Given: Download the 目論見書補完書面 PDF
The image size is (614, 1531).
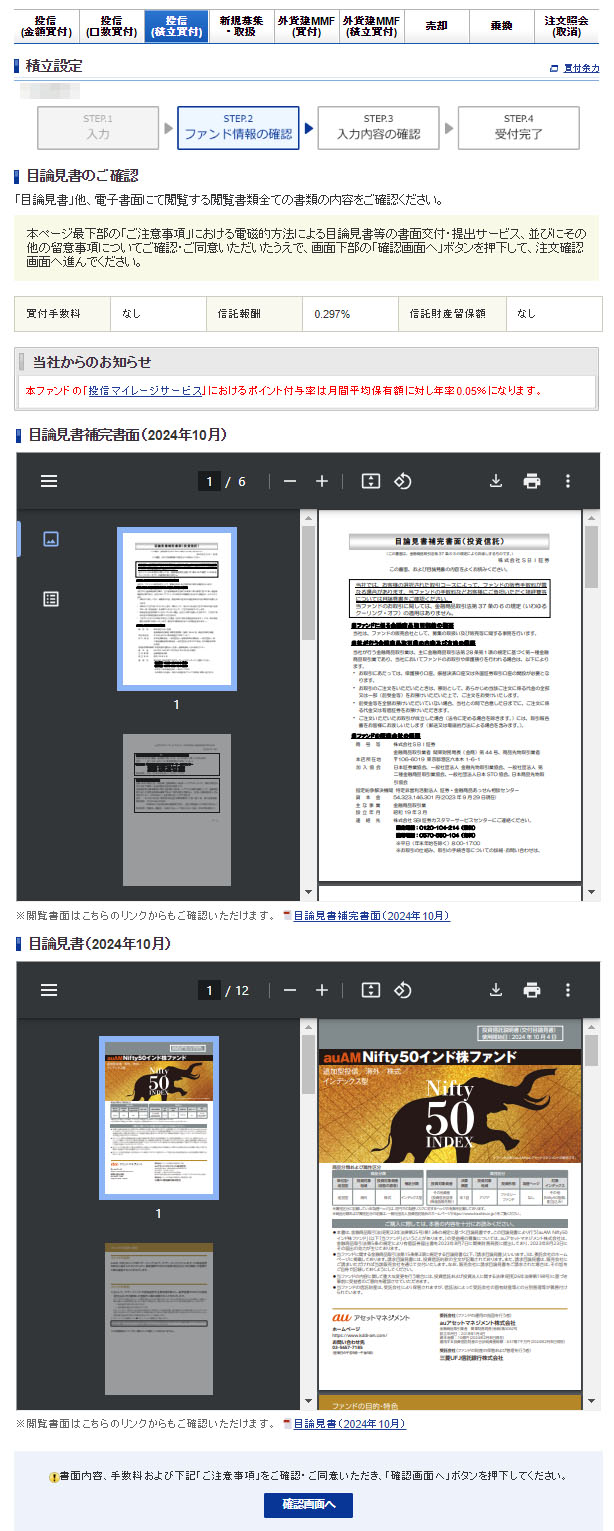Looking at the screenshot, I should pos(495,481).
